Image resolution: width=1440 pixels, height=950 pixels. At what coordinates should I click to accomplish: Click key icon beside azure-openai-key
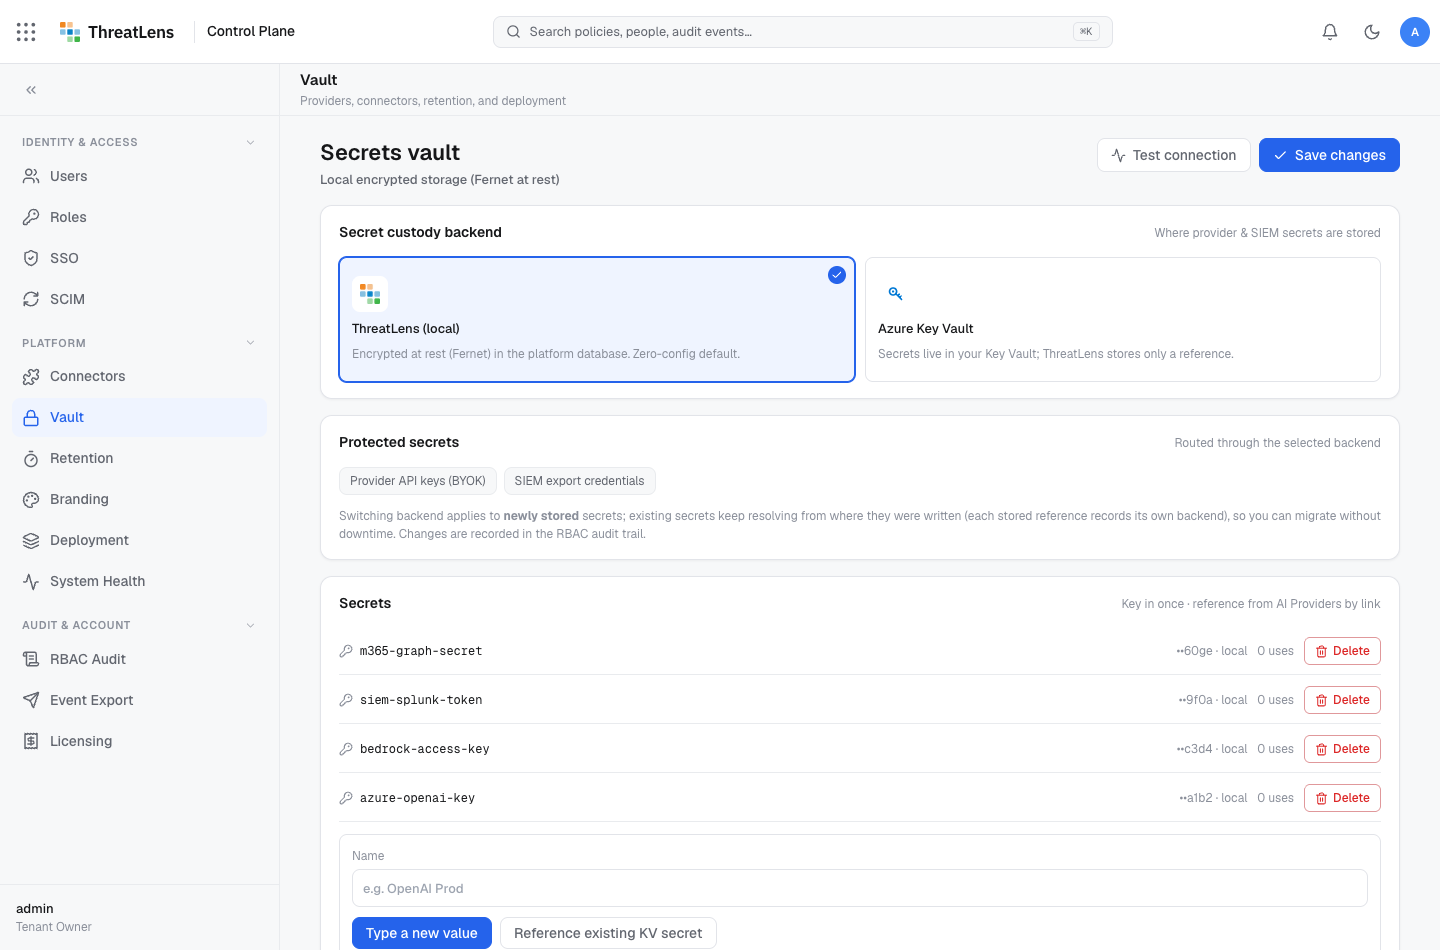coord(346,798)
